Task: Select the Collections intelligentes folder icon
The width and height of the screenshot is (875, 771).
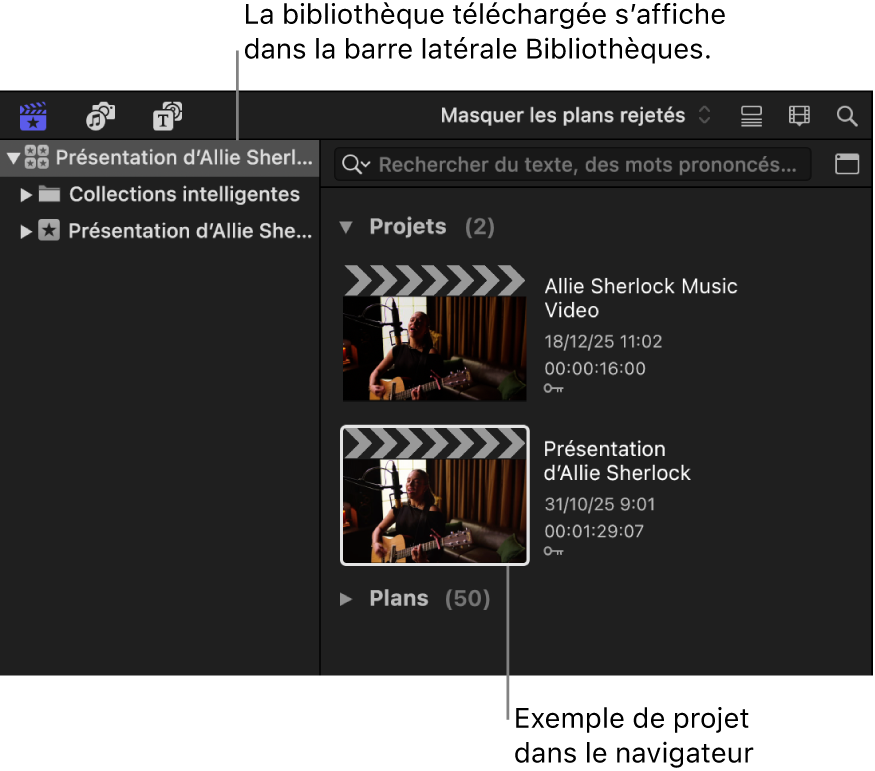Action: [49, 194]
